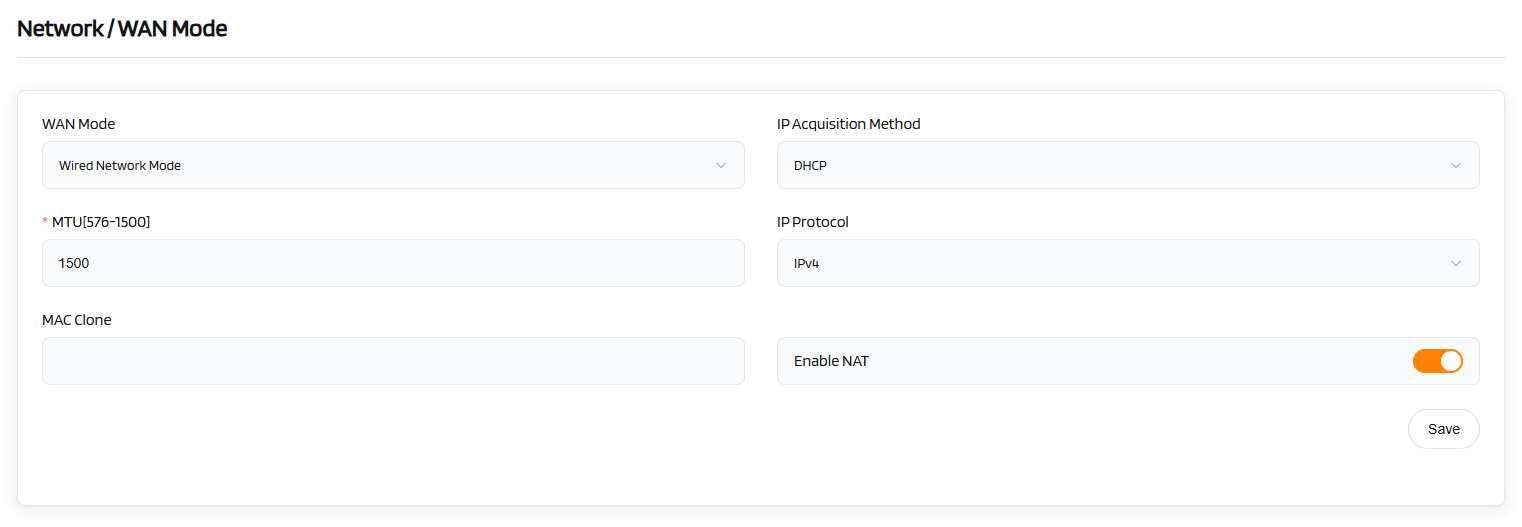
Task: Click the chevron arrow in WAN Mode field
Action: [x=721, y=165]
